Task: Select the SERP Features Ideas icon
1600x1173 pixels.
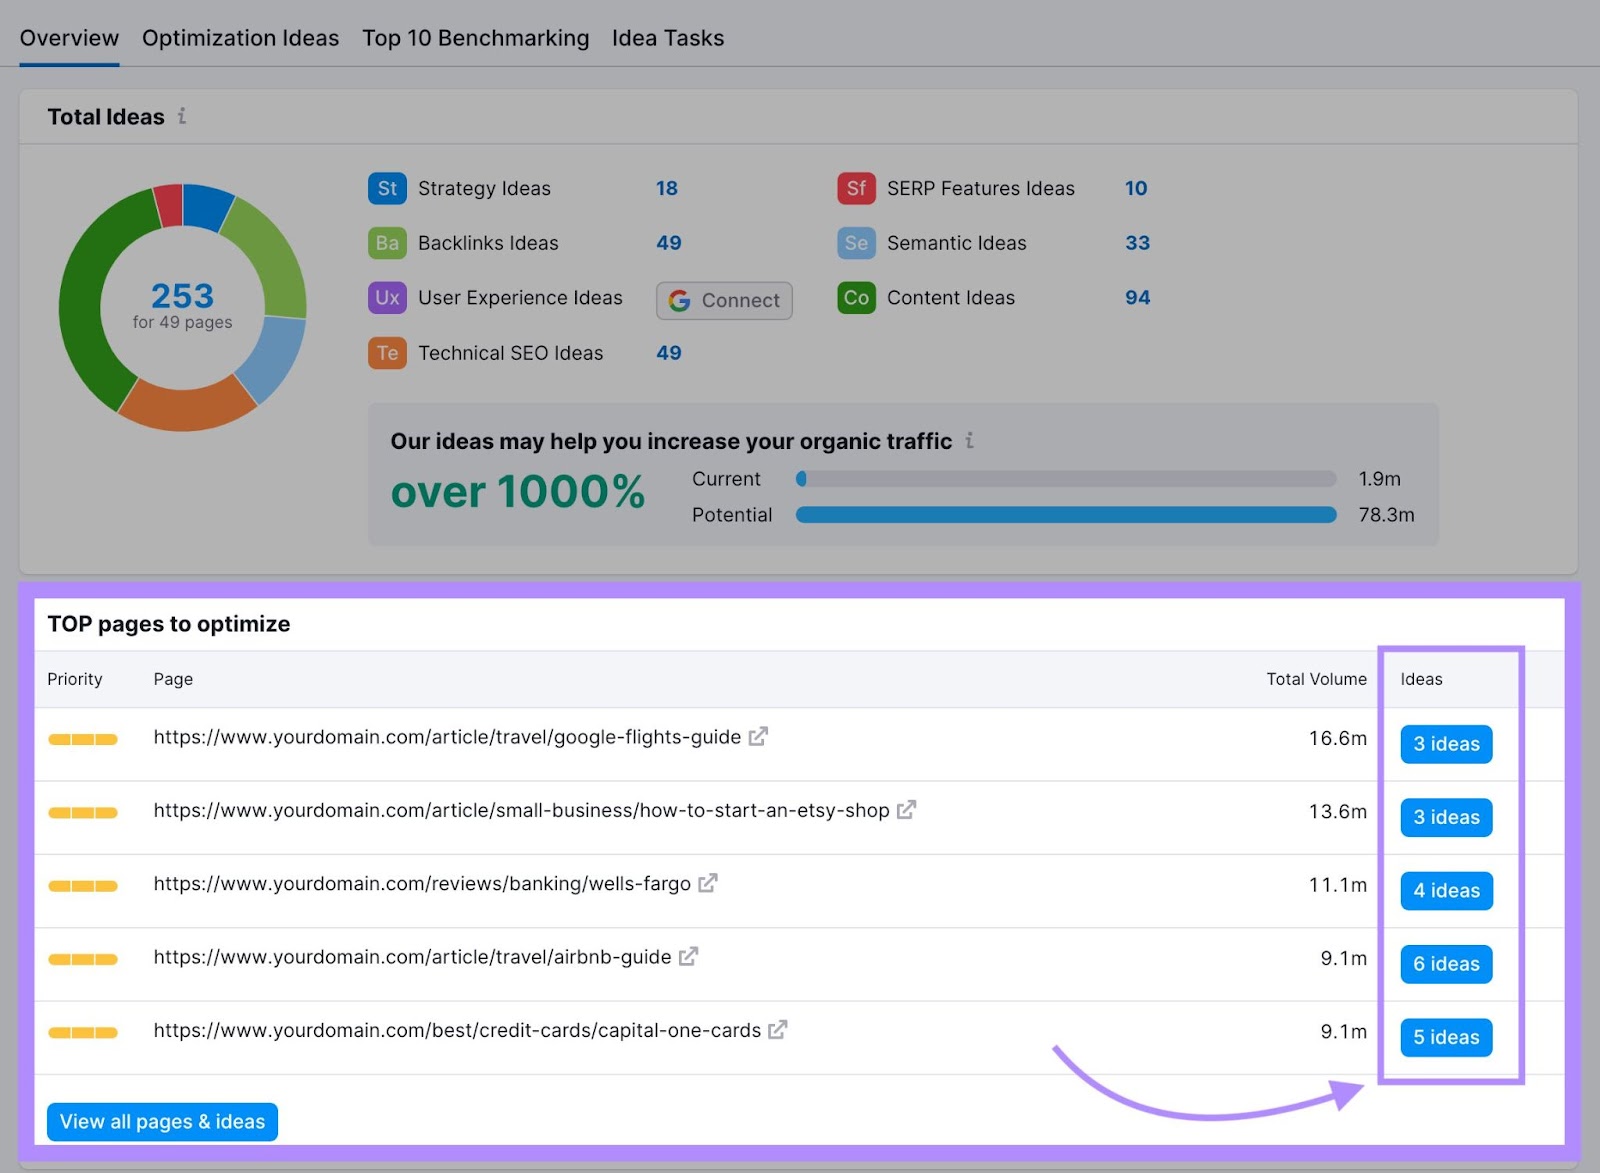Action: click(x=856, y=188)
